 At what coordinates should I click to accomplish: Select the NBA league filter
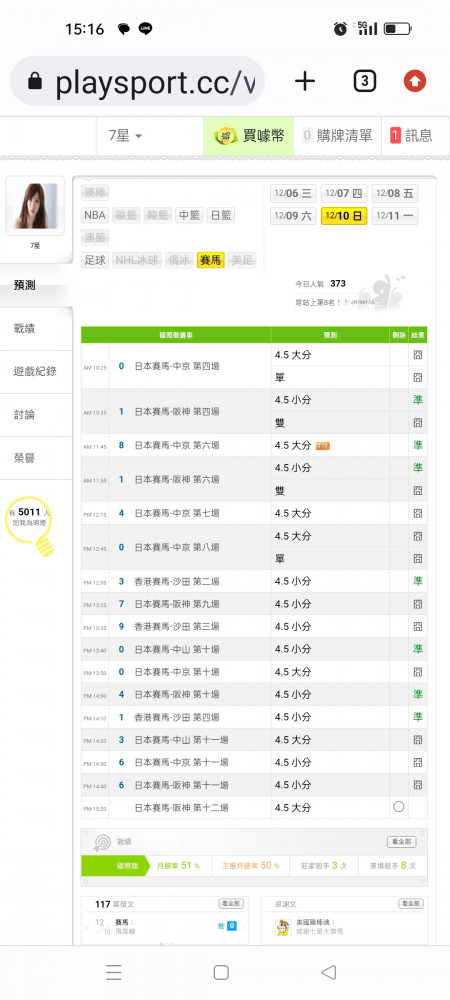coord(95,216)
